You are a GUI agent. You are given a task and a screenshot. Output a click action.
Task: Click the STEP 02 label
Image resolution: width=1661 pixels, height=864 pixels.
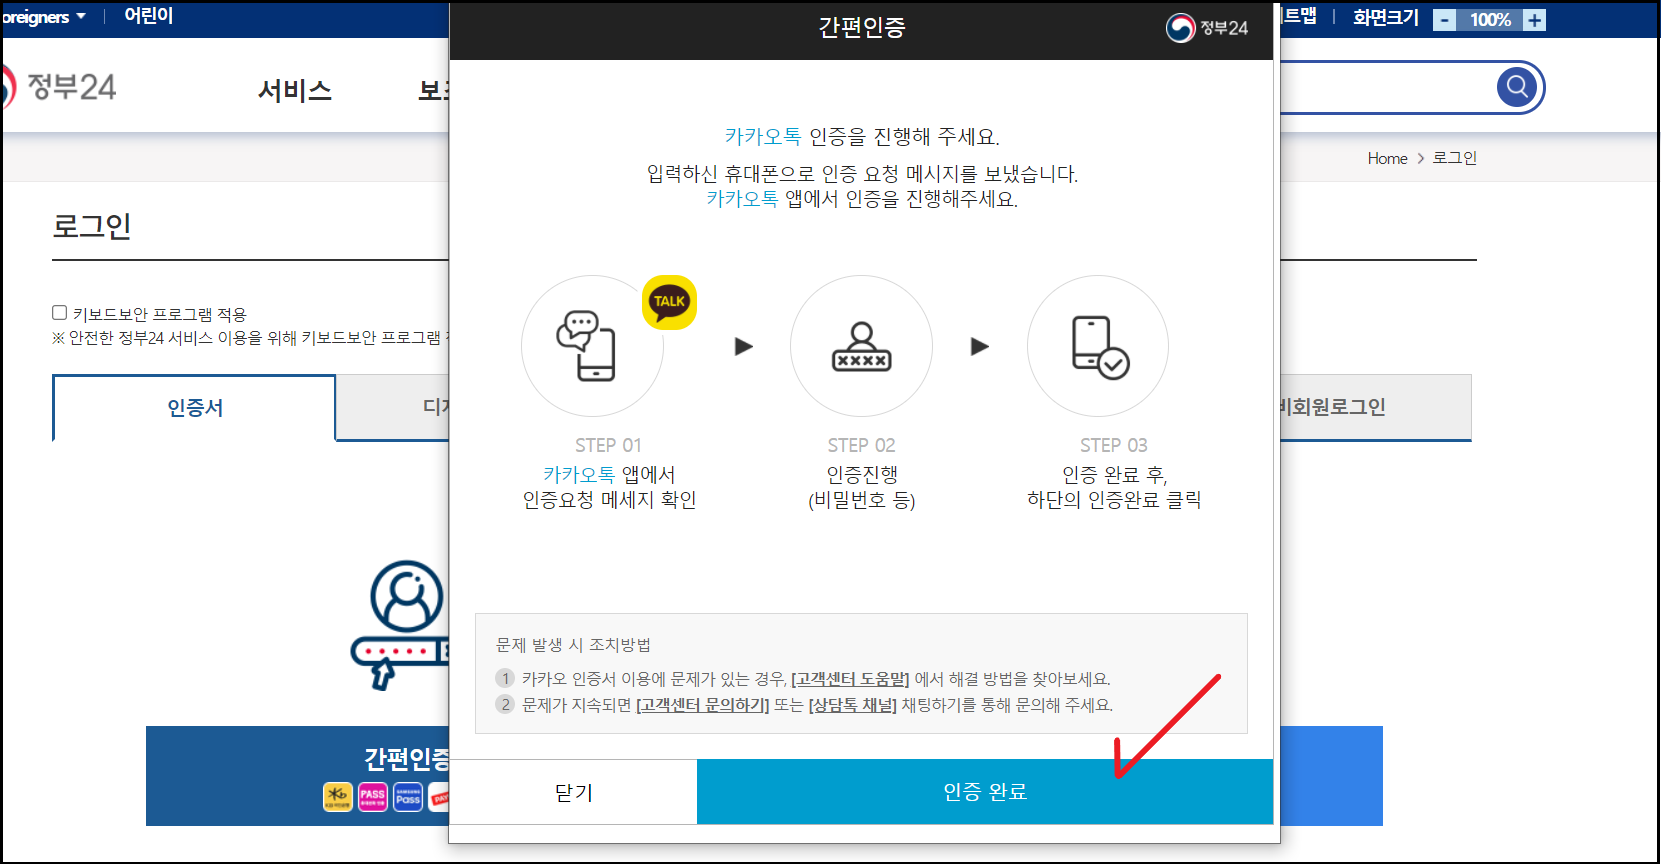[x=861, y=445]
